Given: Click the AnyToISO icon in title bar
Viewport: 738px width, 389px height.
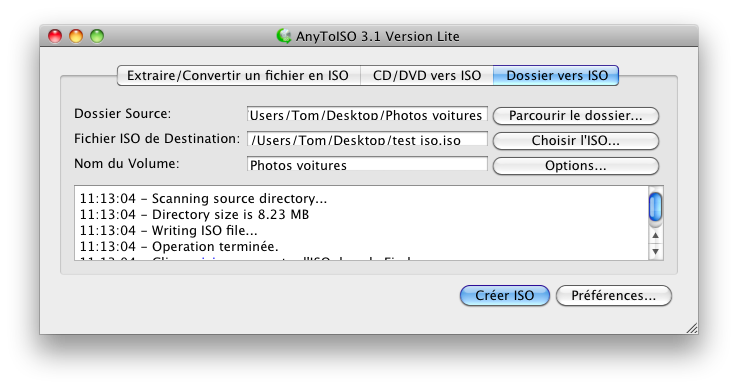Looking at the screenshot, I should point(283,36).
